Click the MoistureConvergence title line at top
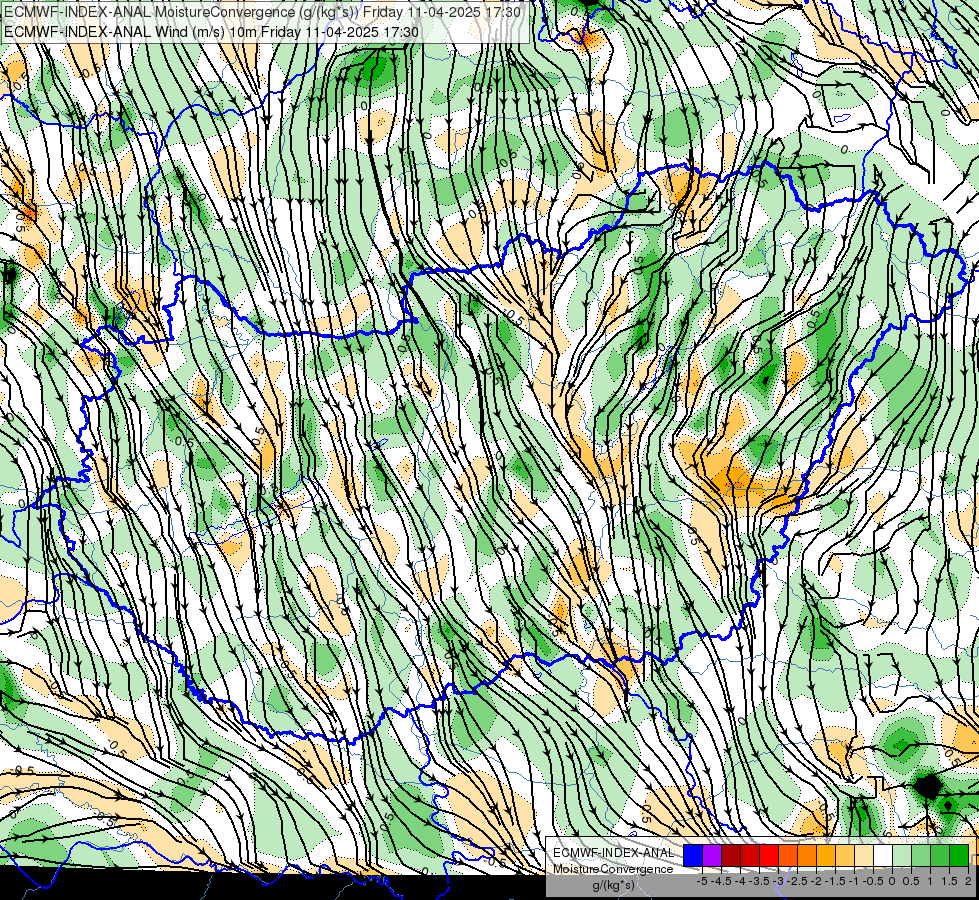979x900 pixels. click(x=262, y=11)
